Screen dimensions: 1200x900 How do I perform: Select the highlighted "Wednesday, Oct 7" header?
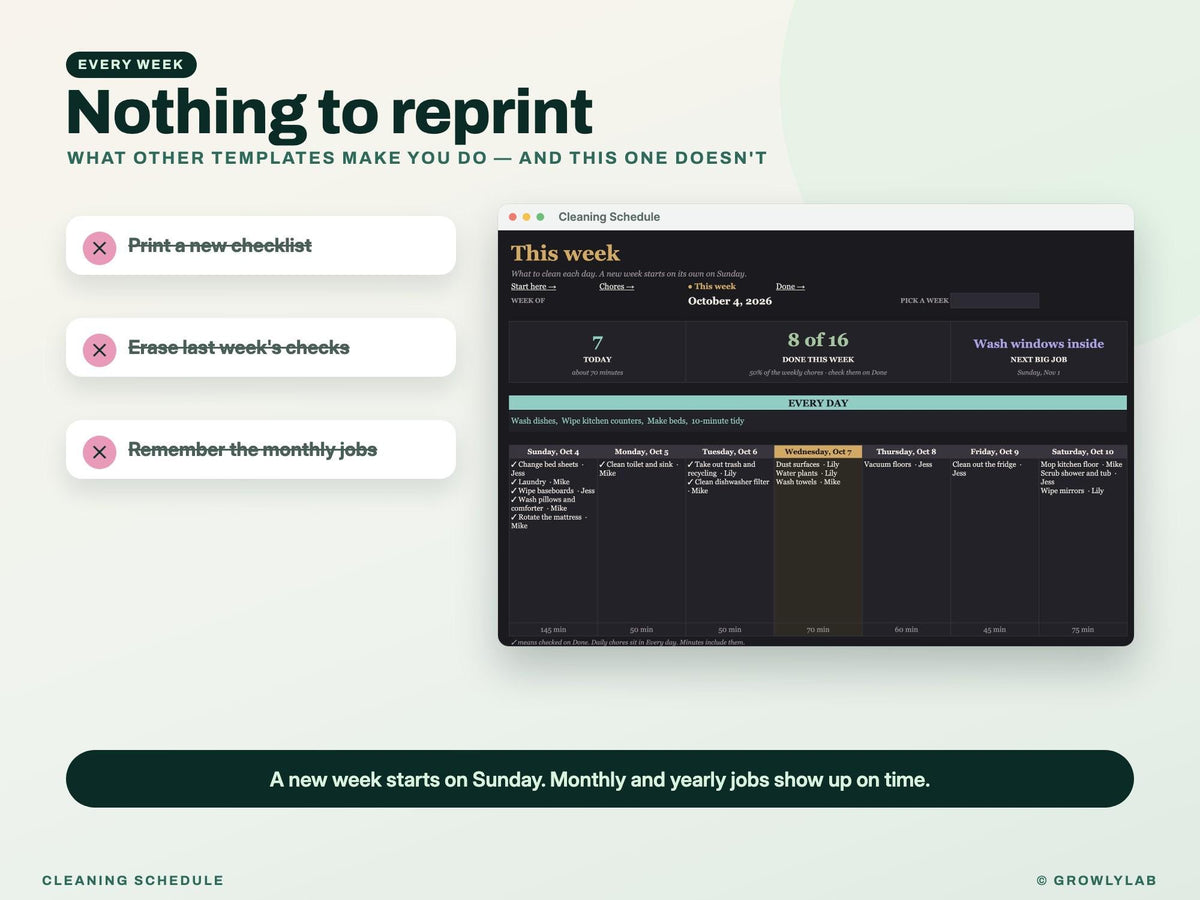[818, 452]
